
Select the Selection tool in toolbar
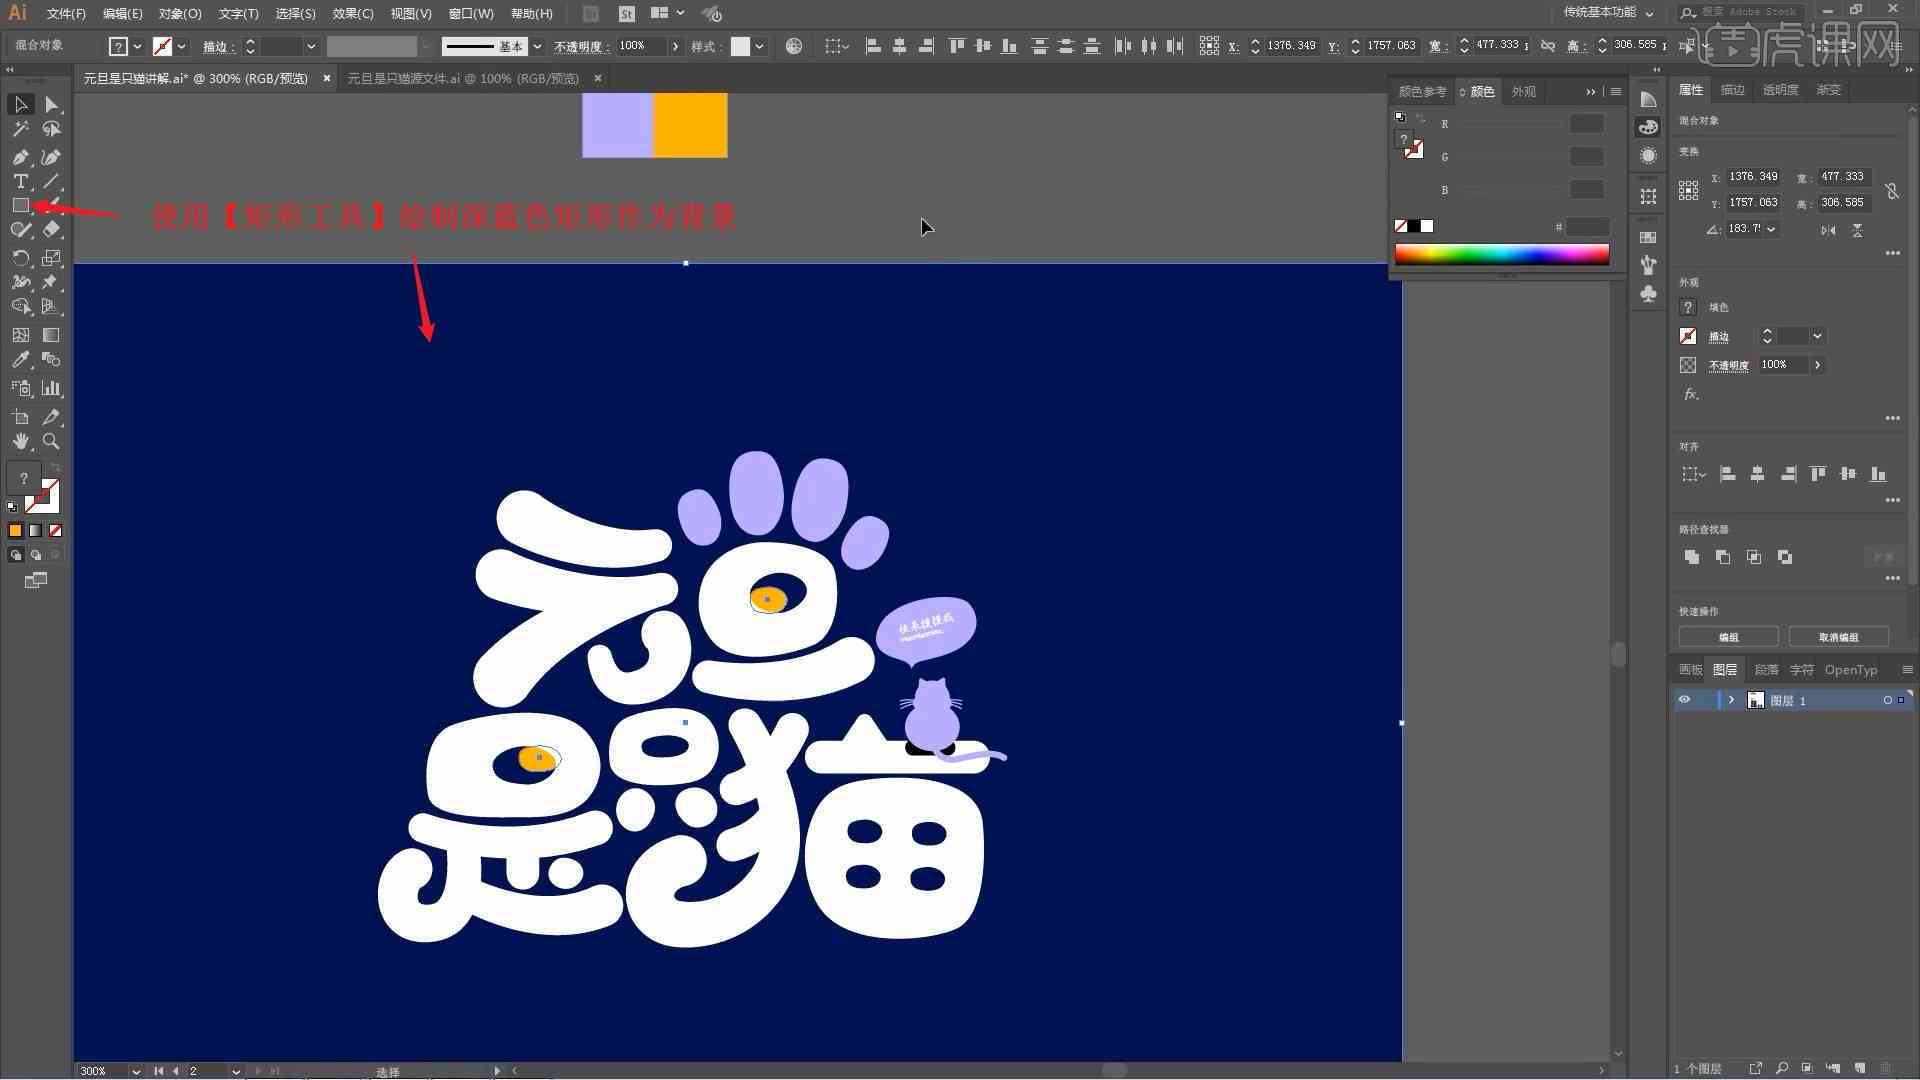point(18,103)
